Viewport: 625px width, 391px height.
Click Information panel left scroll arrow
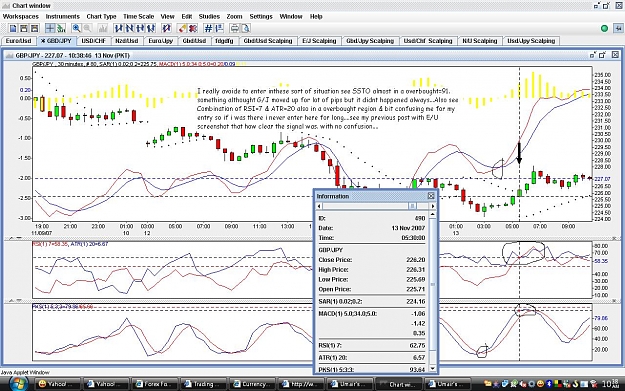click(319, 206)
